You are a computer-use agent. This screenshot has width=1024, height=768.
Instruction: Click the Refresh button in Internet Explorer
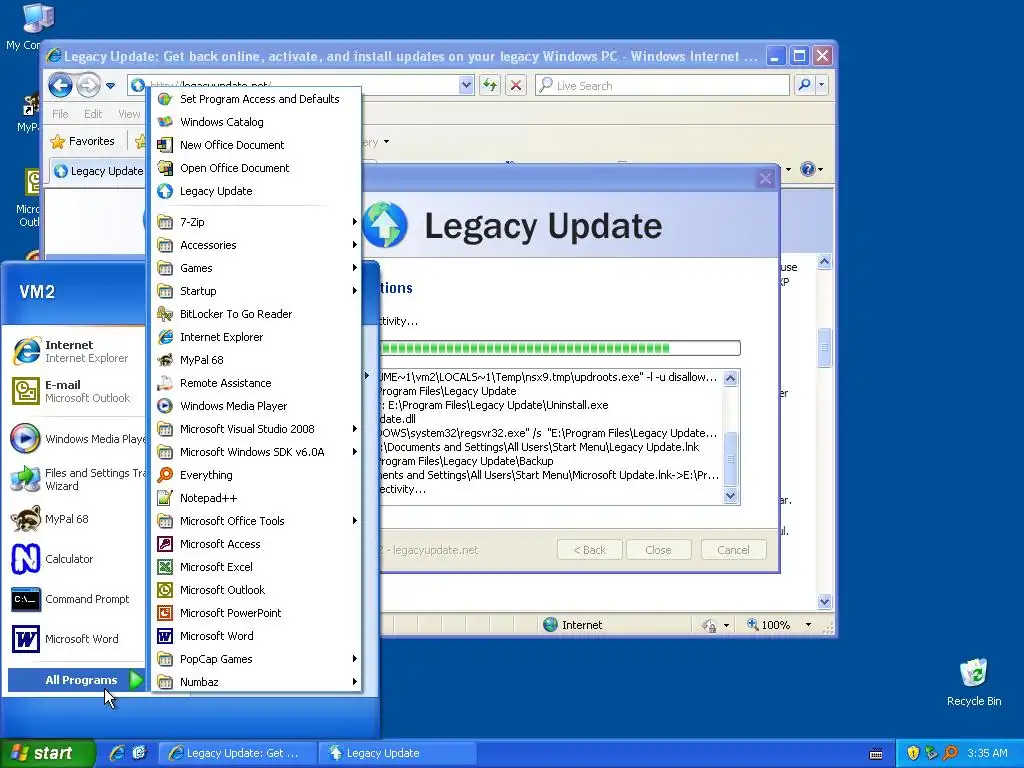(490, 85)
